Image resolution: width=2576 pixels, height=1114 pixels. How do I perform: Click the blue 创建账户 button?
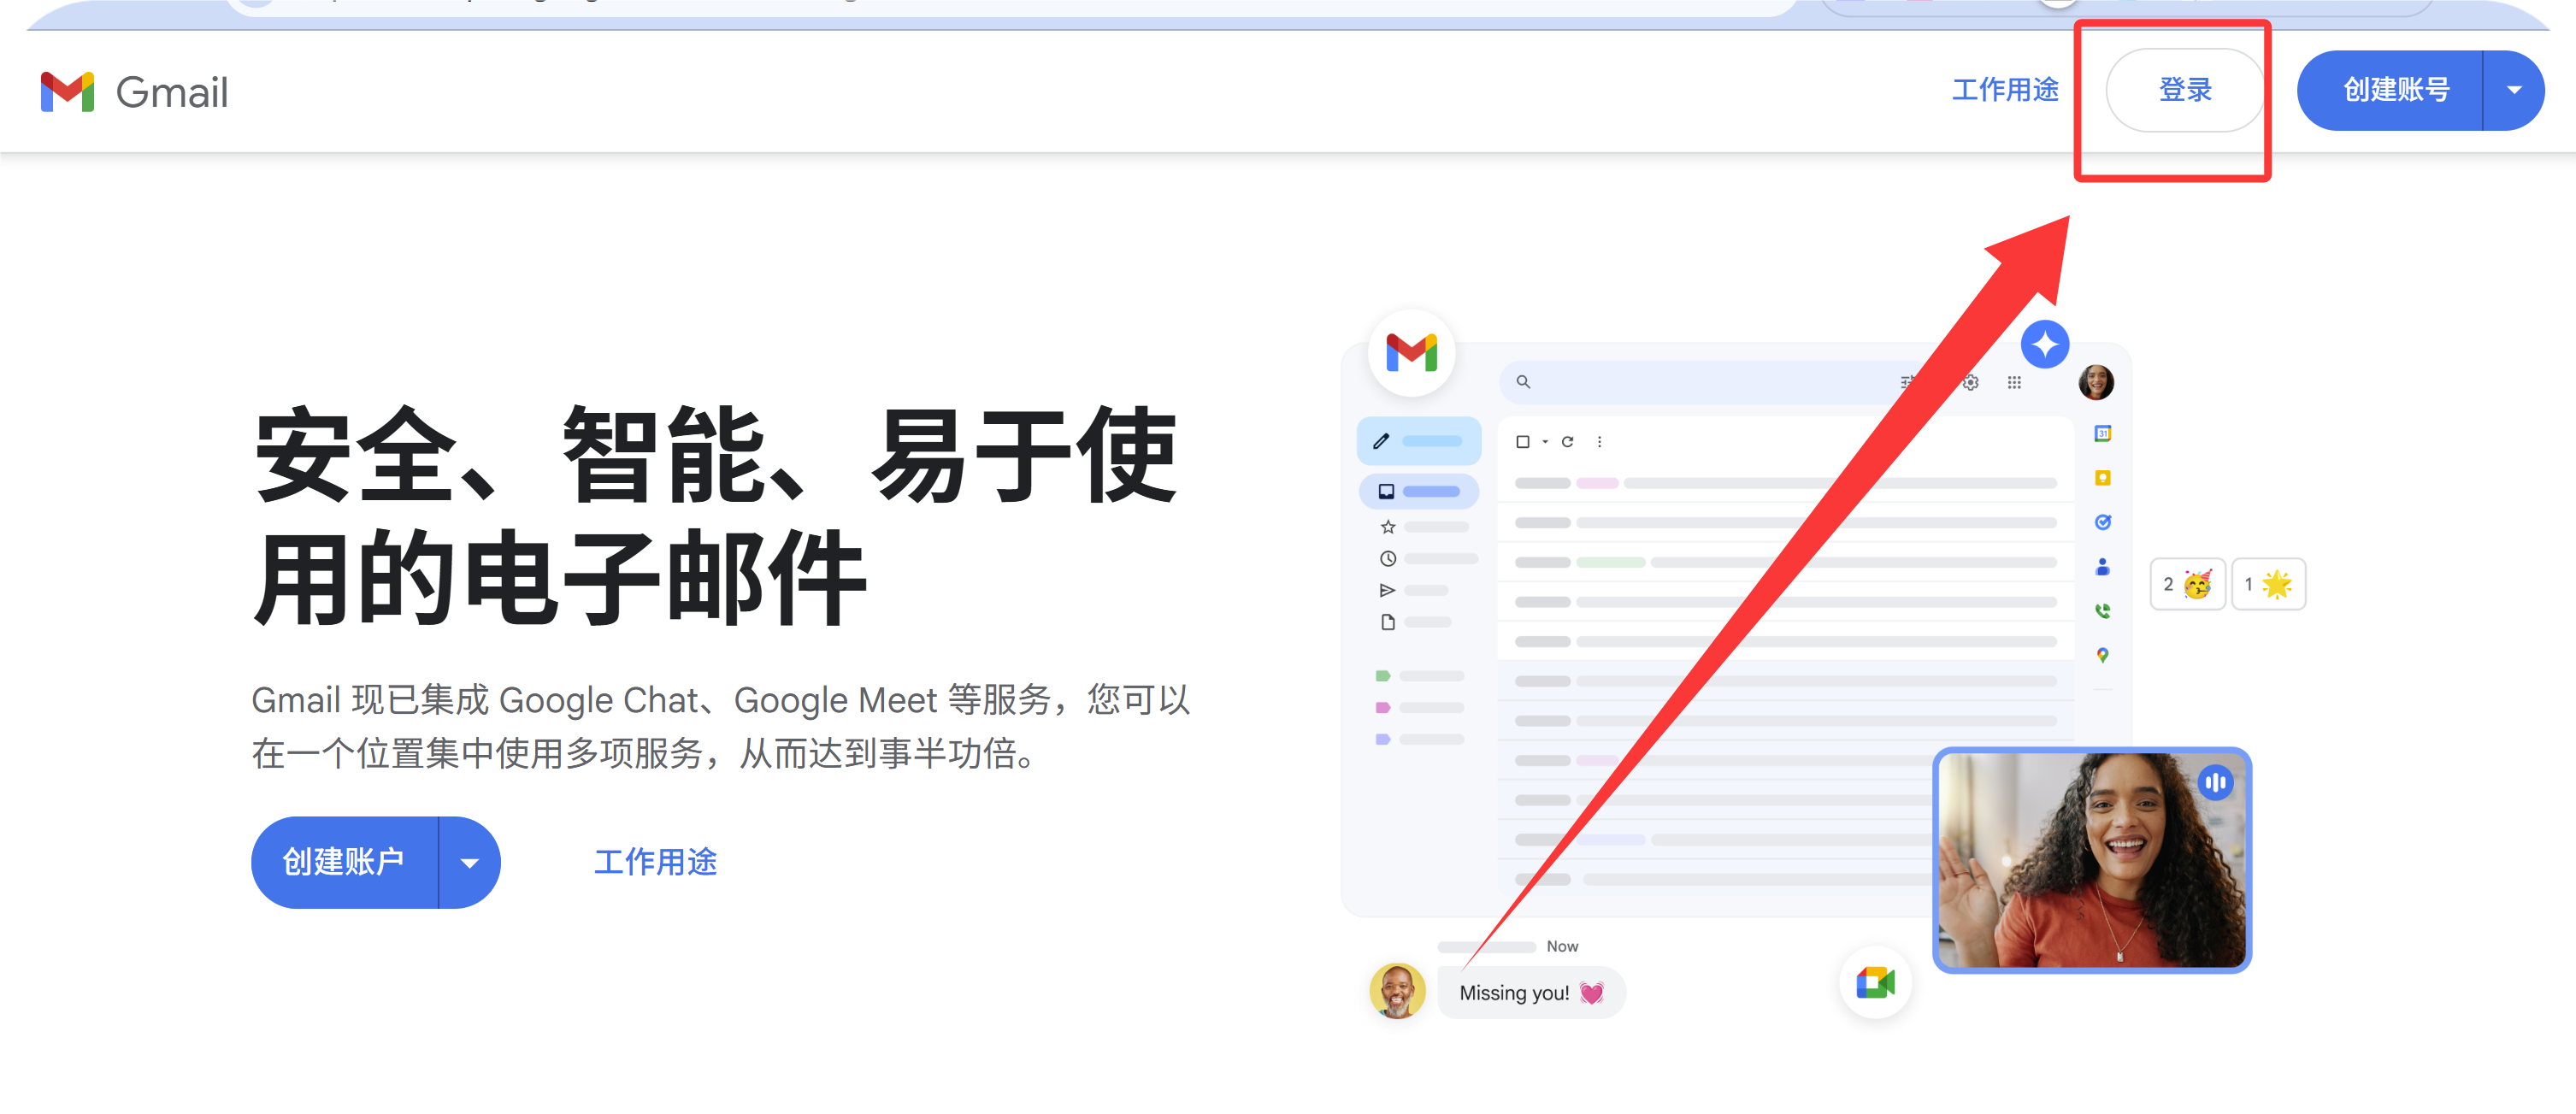(x=343, y=862)
